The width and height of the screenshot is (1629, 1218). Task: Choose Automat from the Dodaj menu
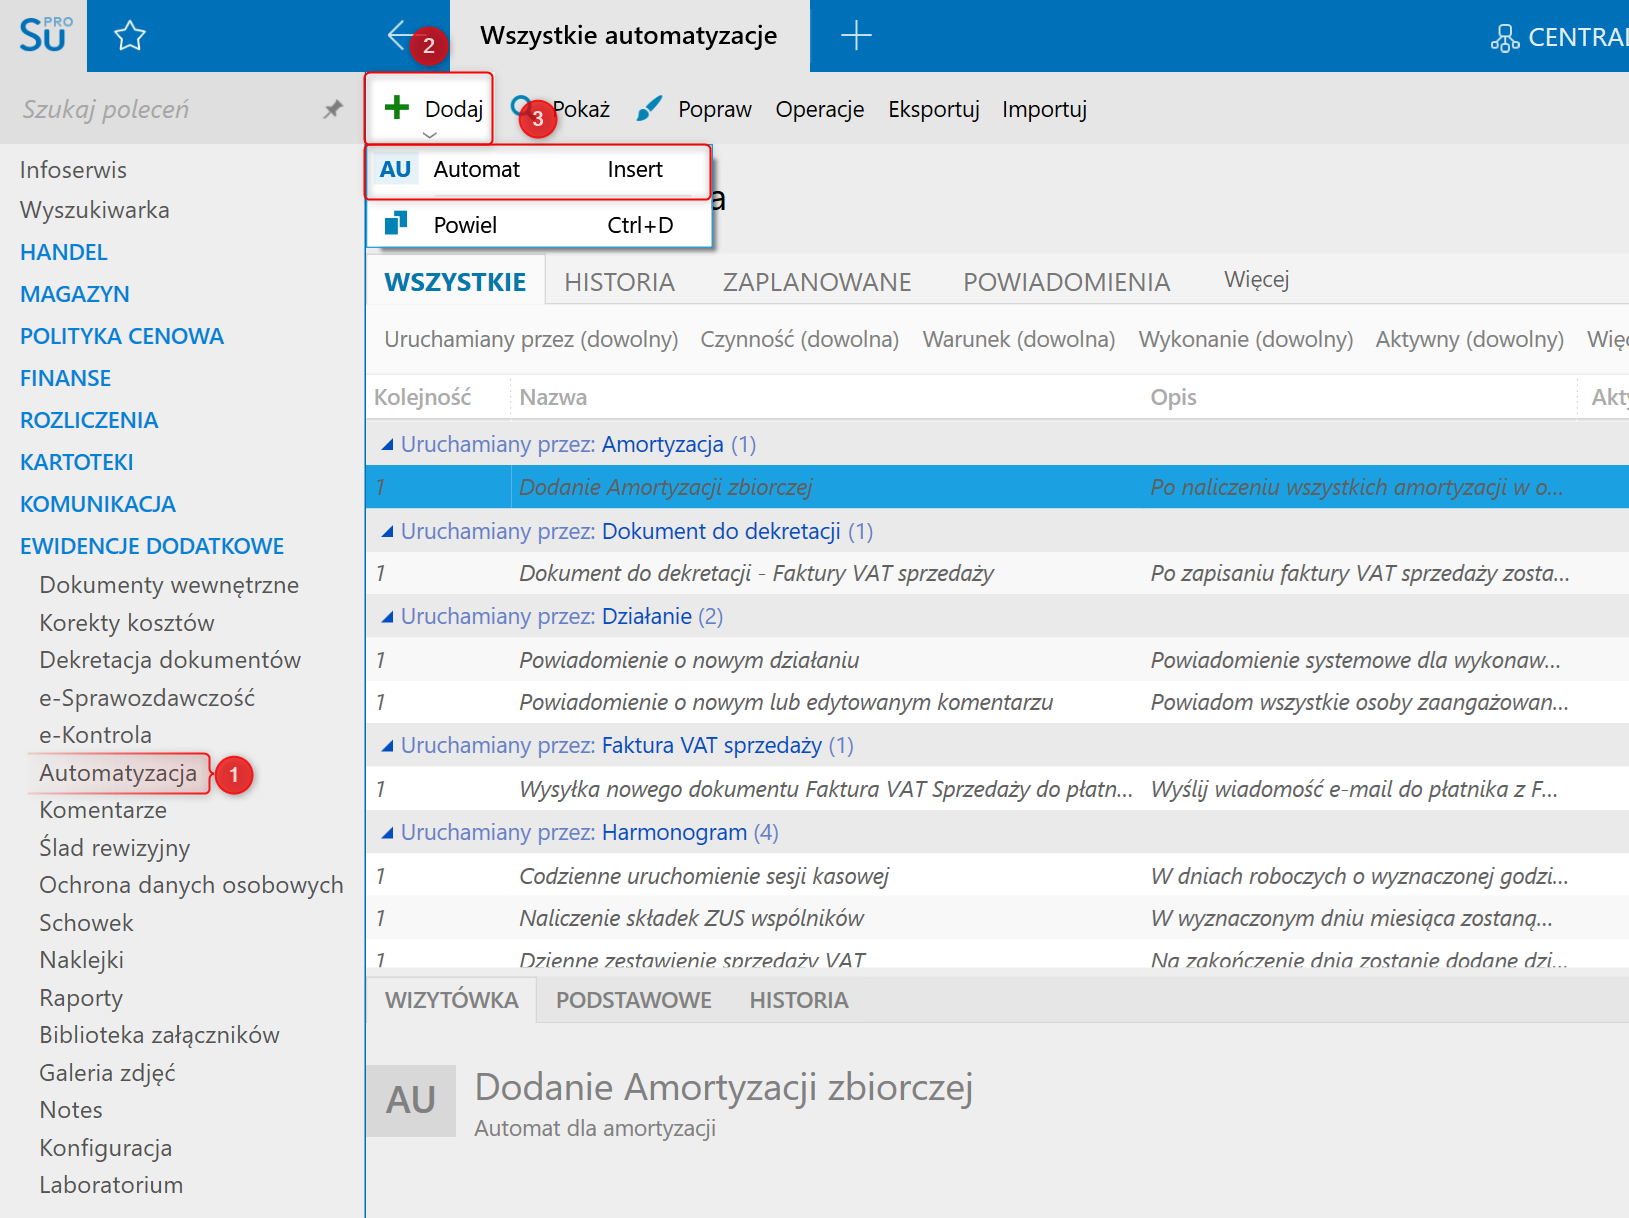(476, 170)
